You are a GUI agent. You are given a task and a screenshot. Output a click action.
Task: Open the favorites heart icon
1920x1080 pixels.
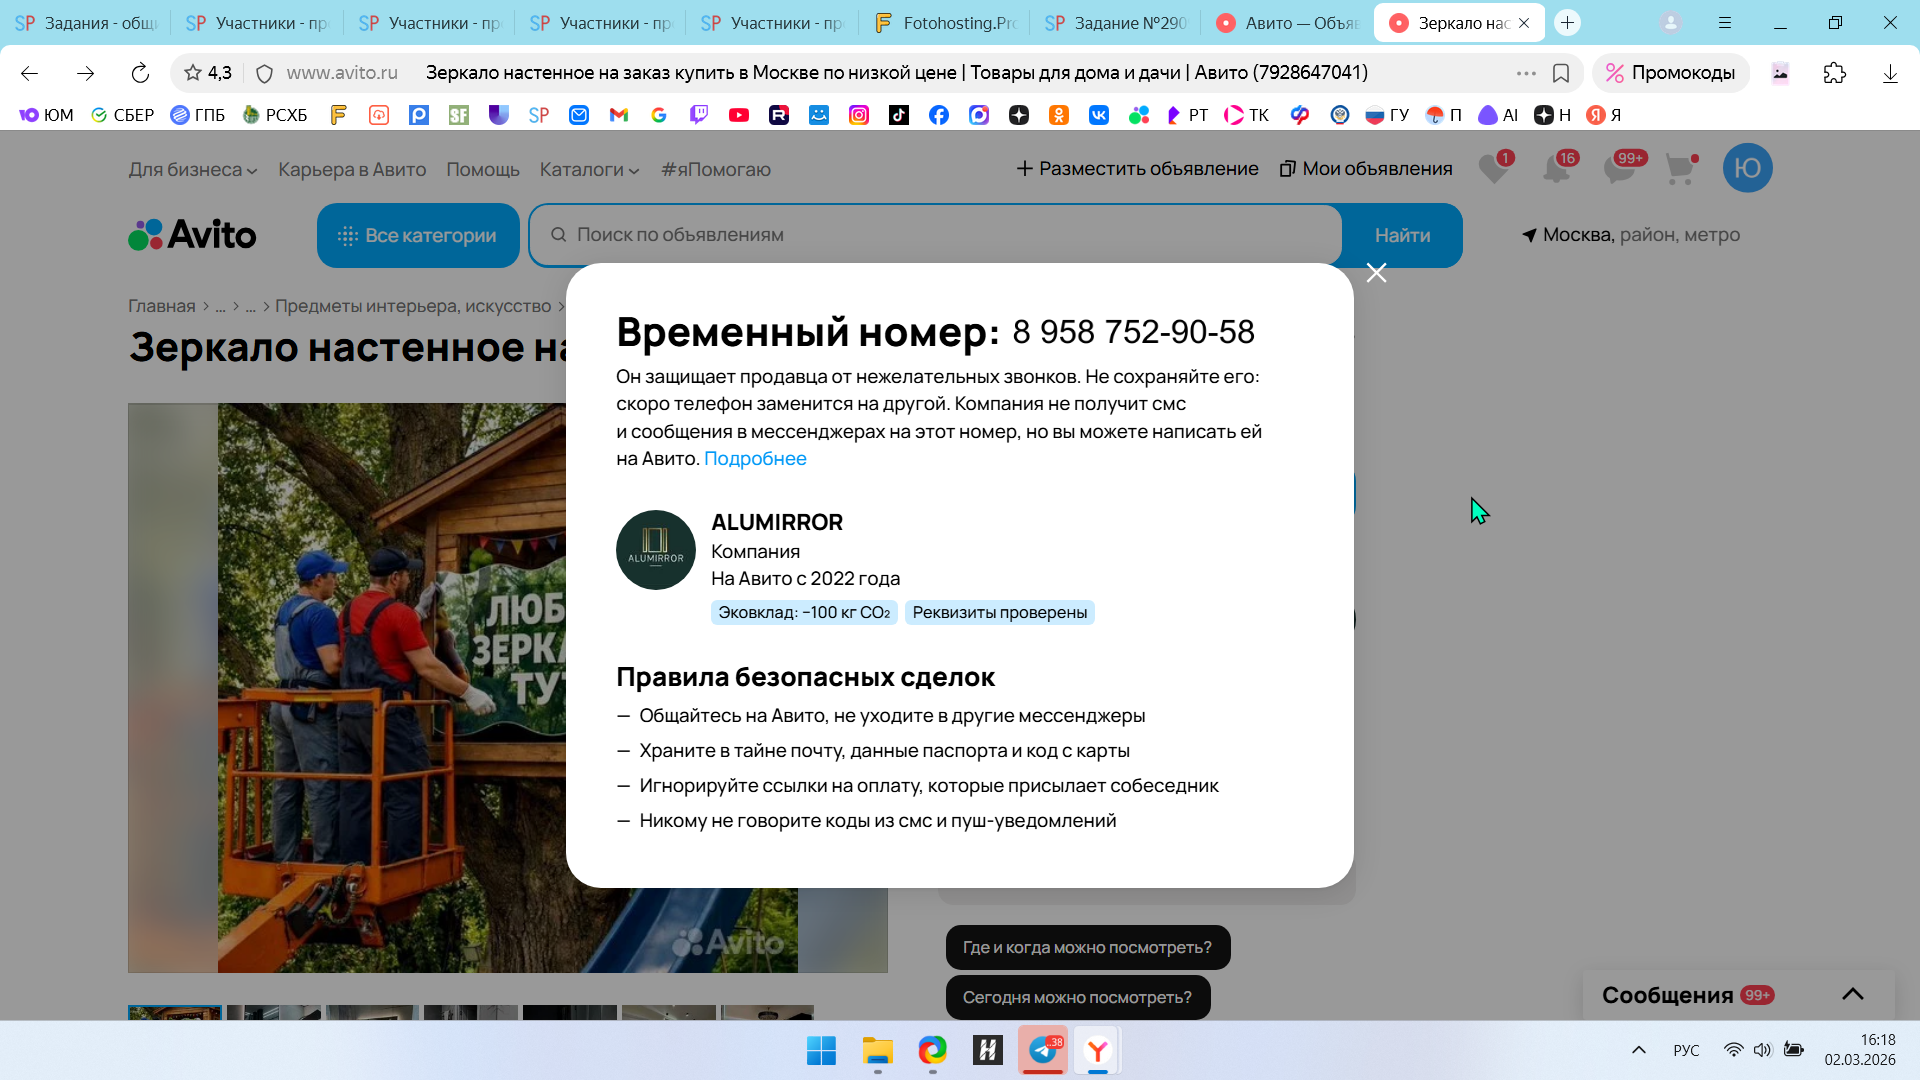[x=1494, y=168]
